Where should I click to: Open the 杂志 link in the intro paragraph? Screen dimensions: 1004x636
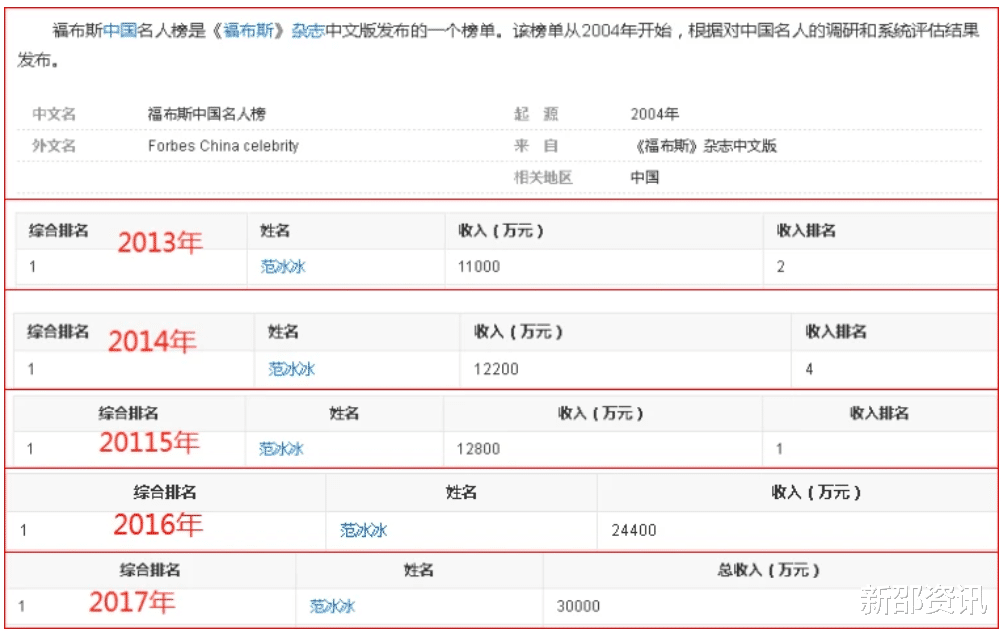[x=309, y=31]
